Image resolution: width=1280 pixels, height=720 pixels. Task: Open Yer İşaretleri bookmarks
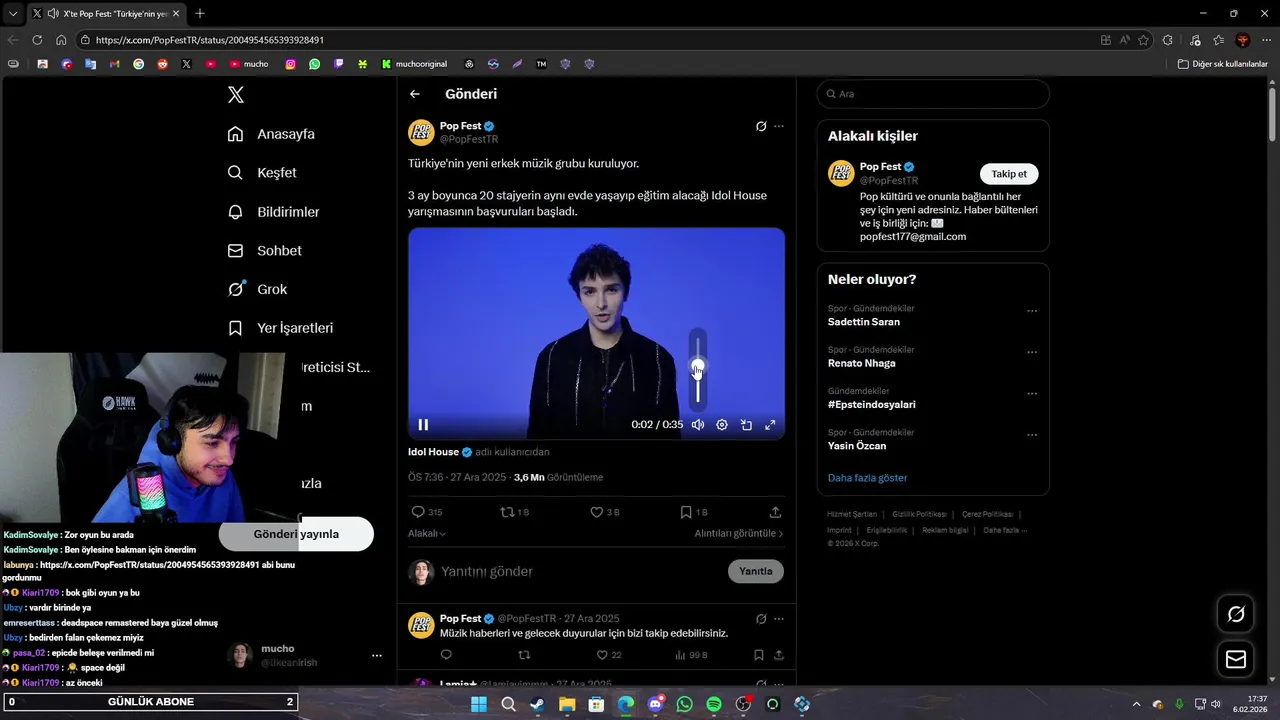click(280, 328)
